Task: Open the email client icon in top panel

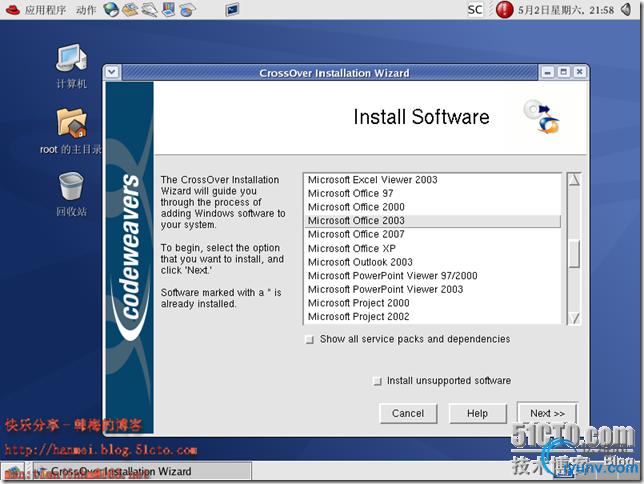Action: pyautogui.click(x=130, y=9)
